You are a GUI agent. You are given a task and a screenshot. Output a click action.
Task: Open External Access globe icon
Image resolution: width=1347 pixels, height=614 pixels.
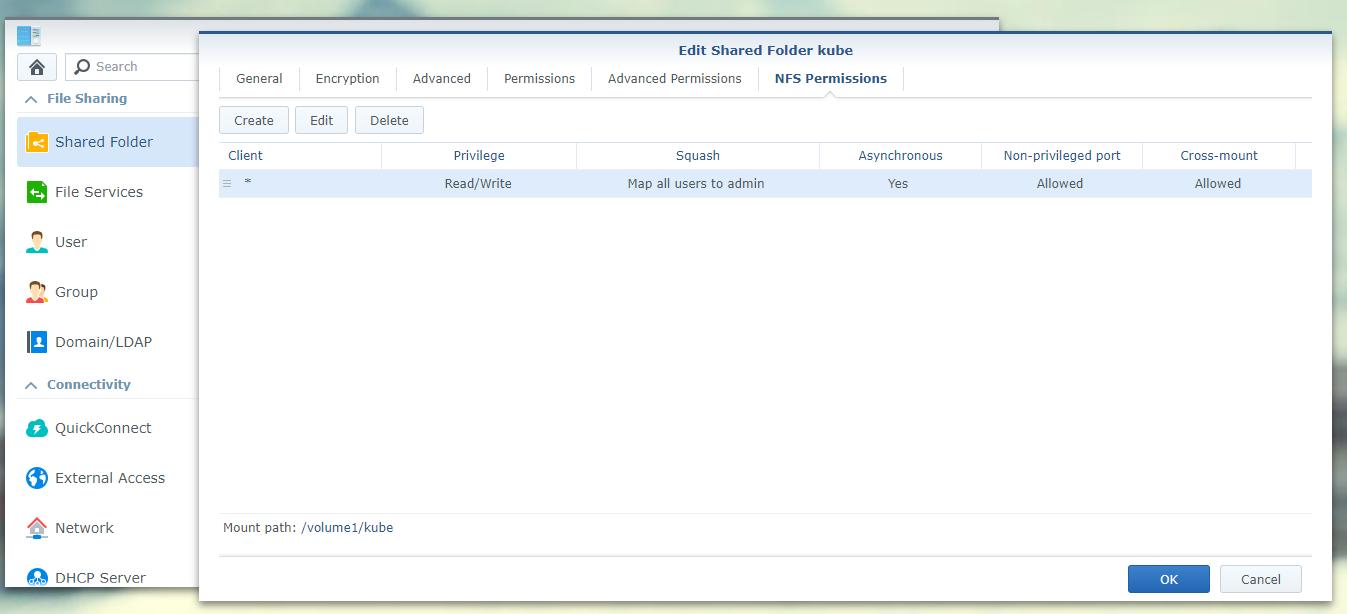point(37,478)
